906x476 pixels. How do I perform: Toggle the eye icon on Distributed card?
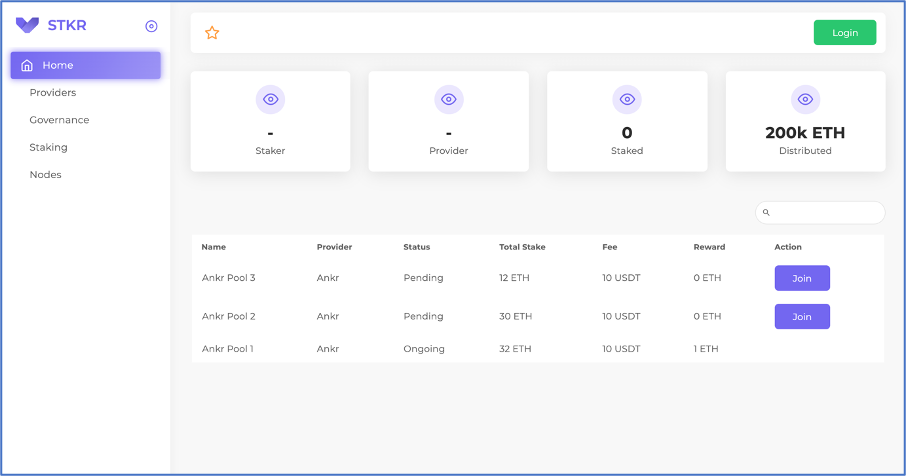(805, 99)
